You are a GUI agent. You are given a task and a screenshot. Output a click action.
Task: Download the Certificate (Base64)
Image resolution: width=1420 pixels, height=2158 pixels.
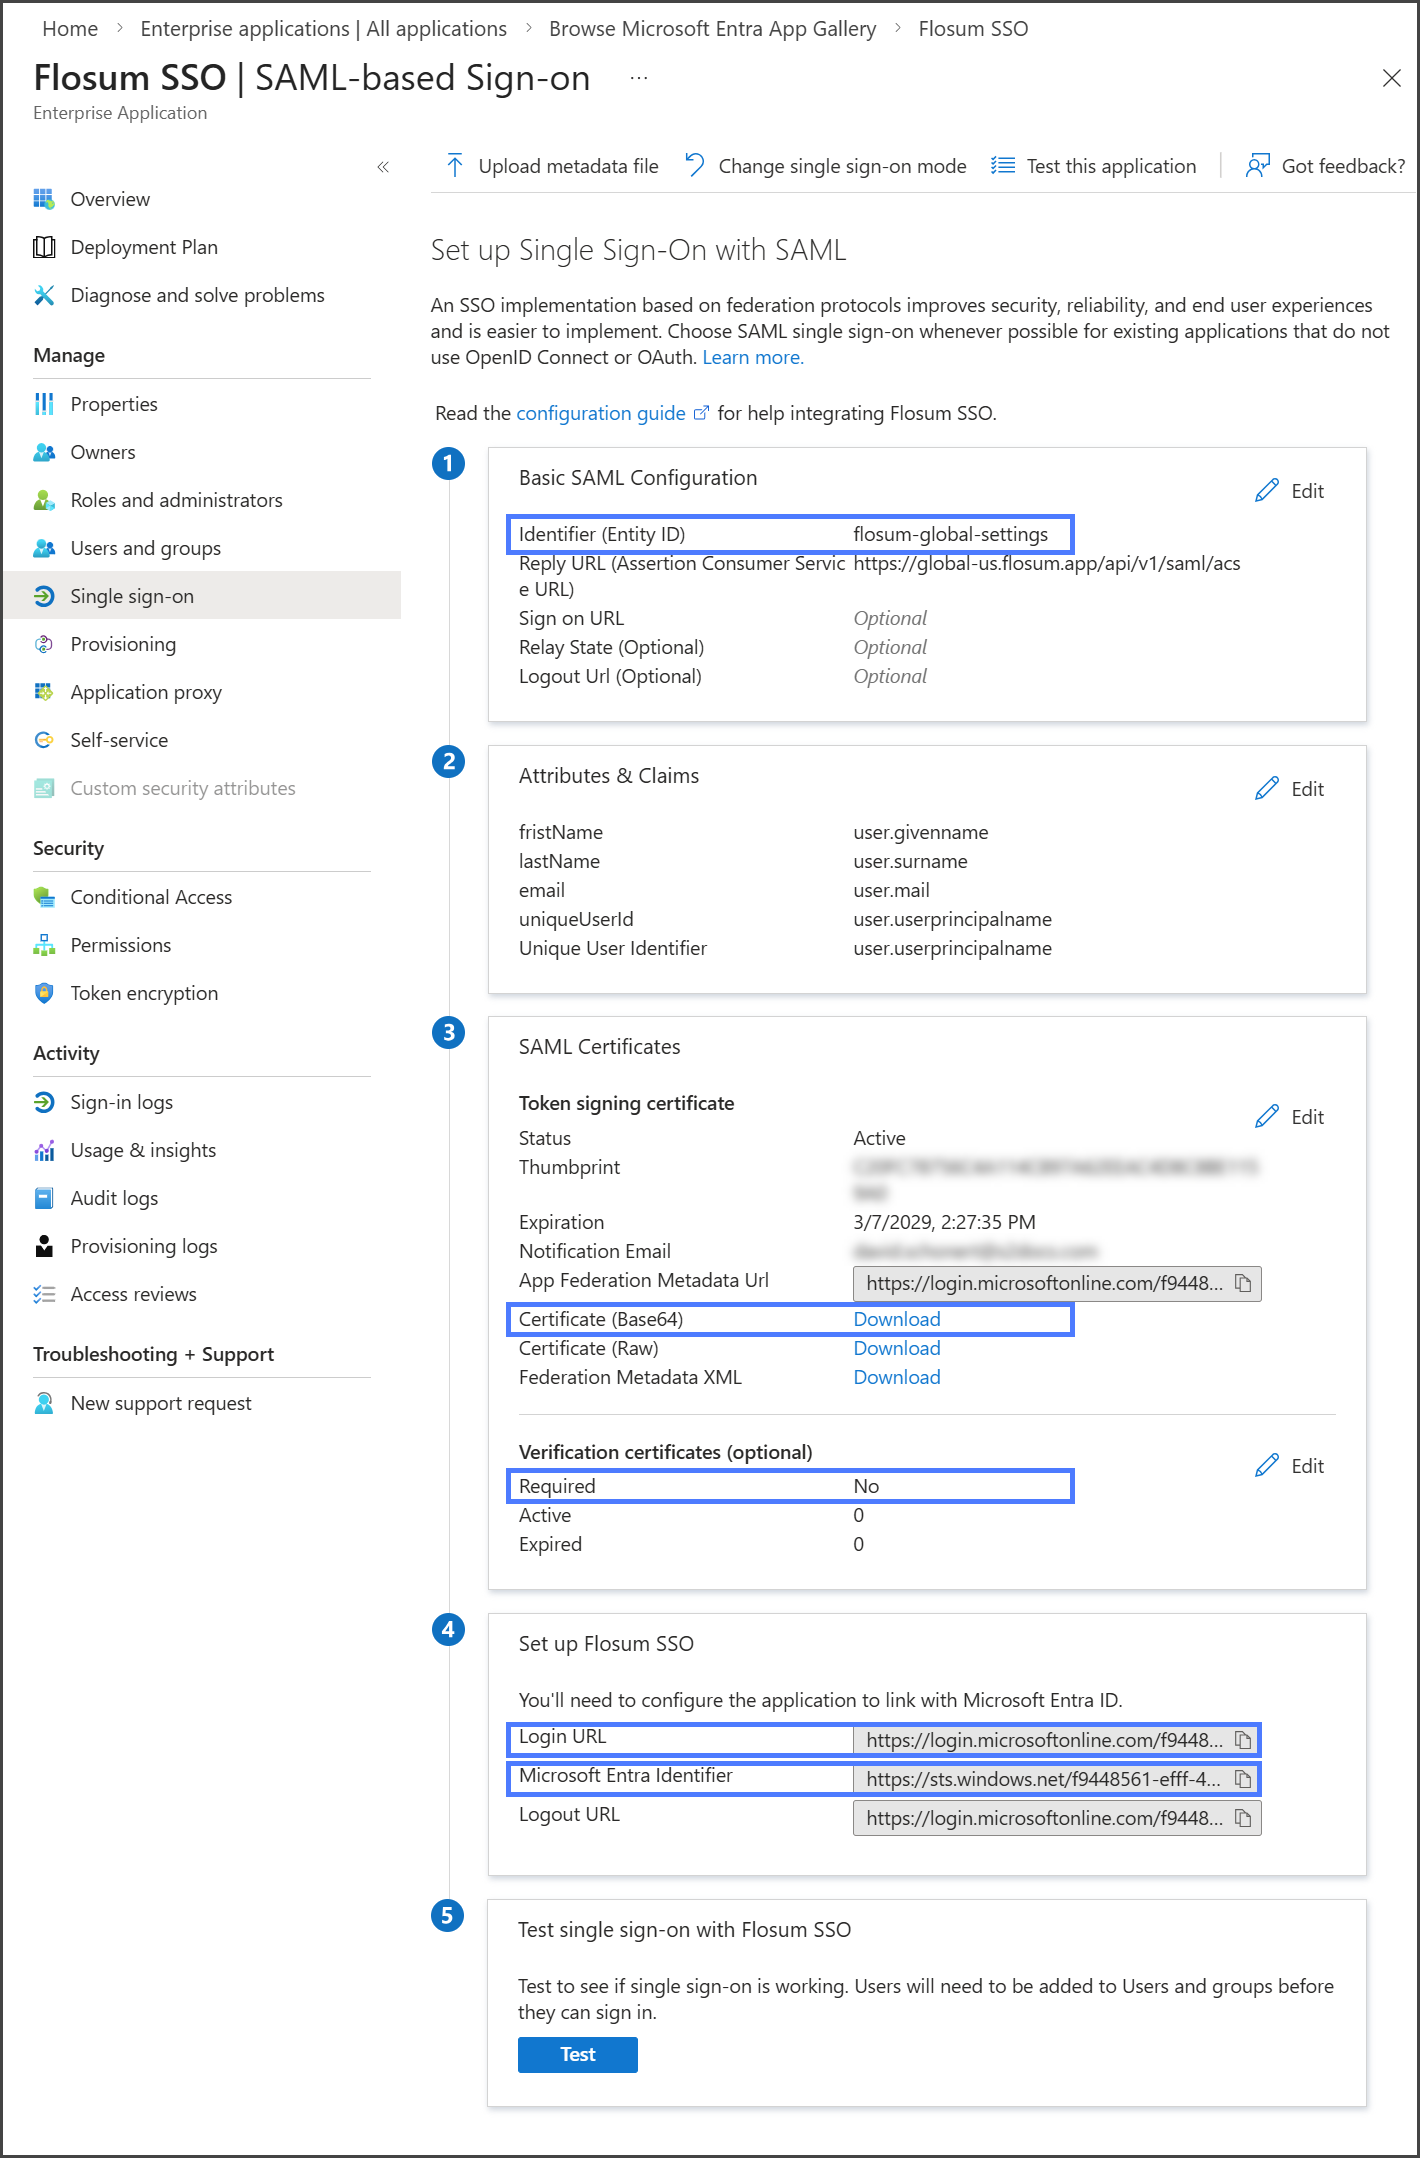(x=896, y=1319)
